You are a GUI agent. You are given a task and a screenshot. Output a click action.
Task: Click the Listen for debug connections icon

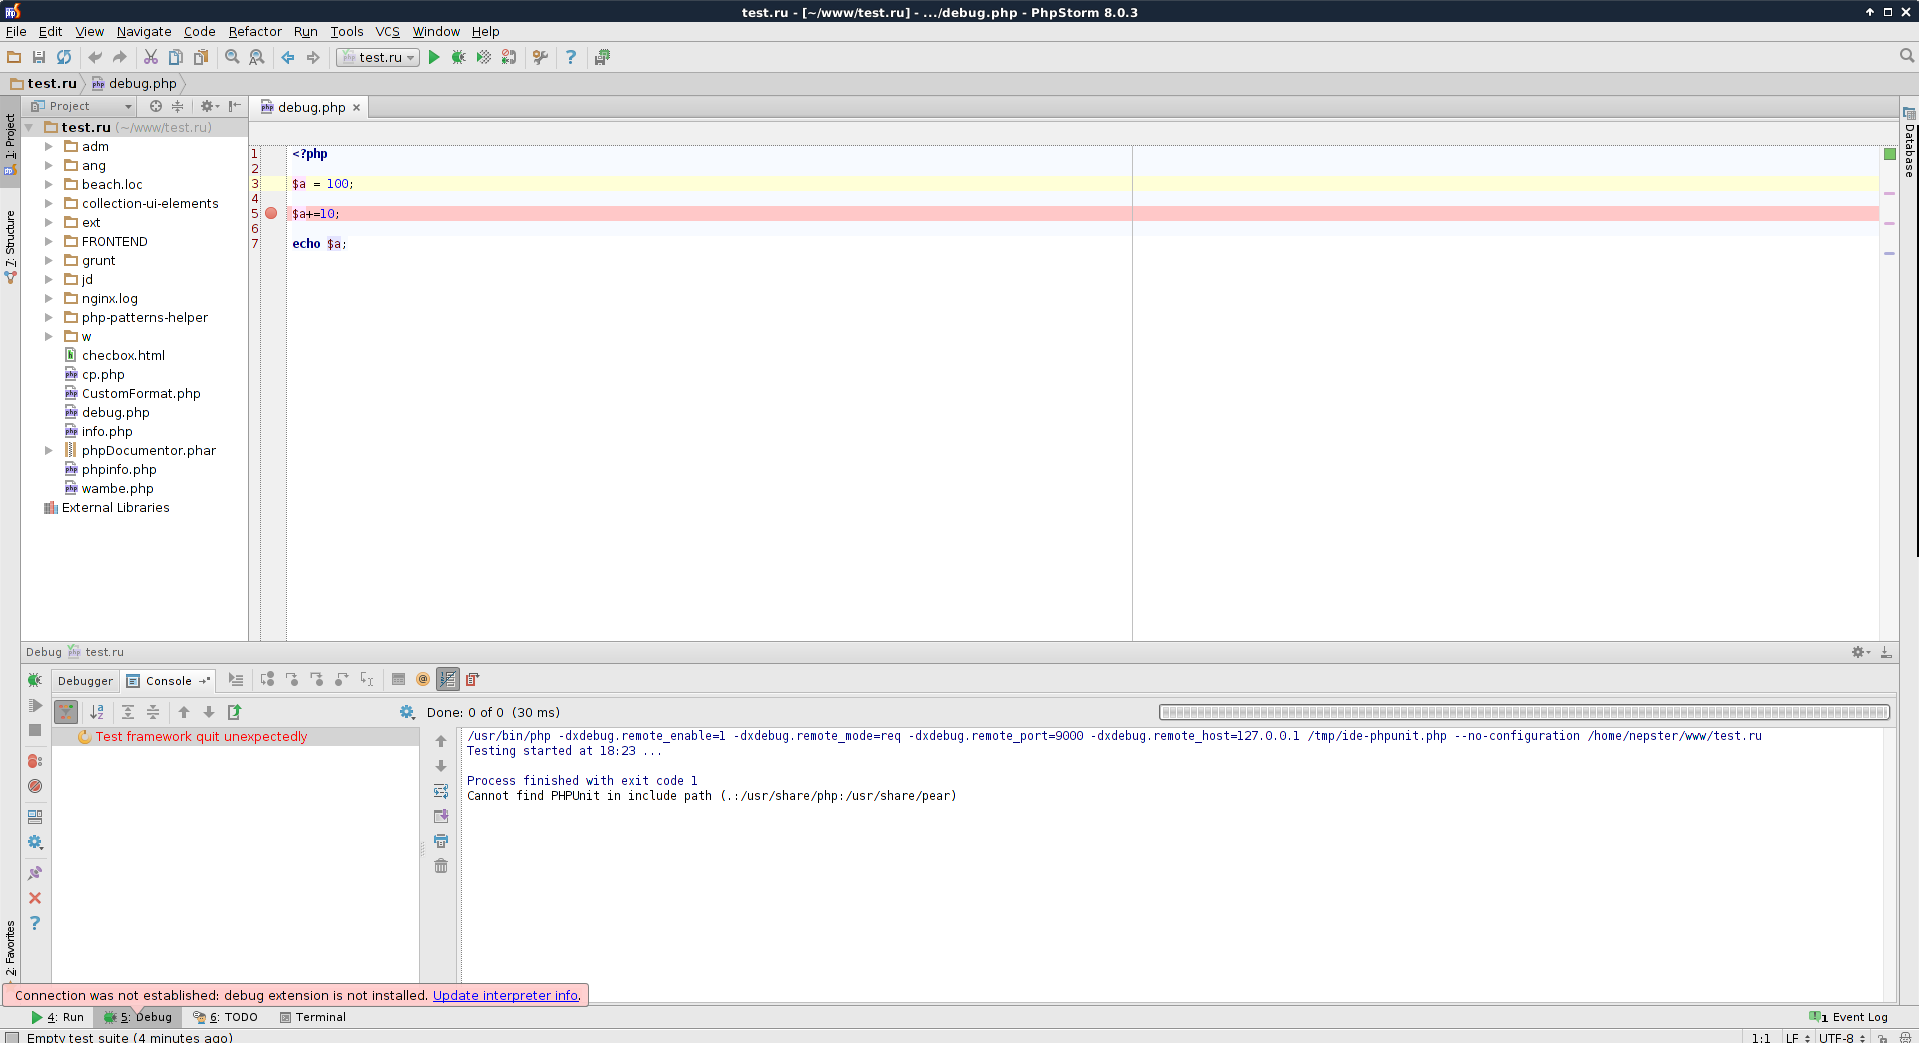pyautogui.click(x=509, y=57)
